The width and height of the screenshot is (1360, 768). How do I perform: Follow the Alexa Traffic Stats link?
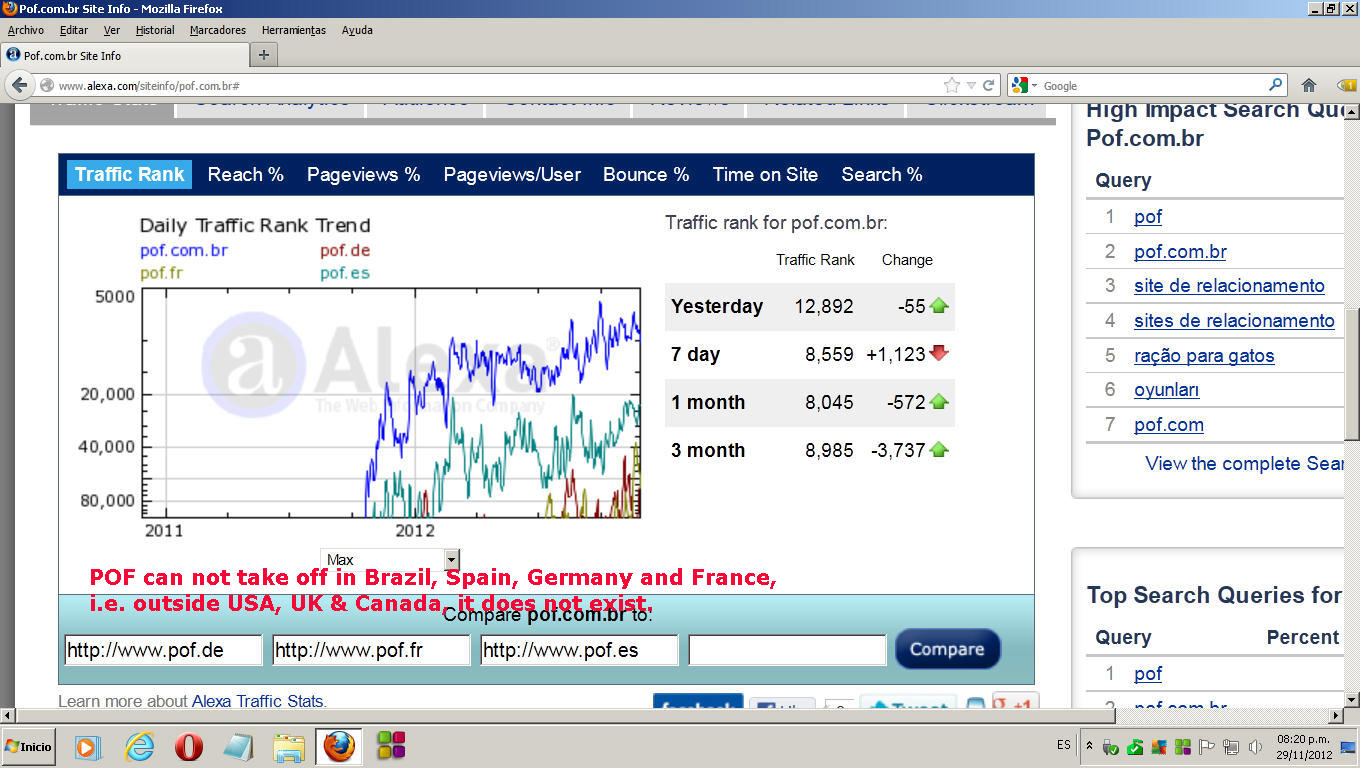(x=257, y=701)
